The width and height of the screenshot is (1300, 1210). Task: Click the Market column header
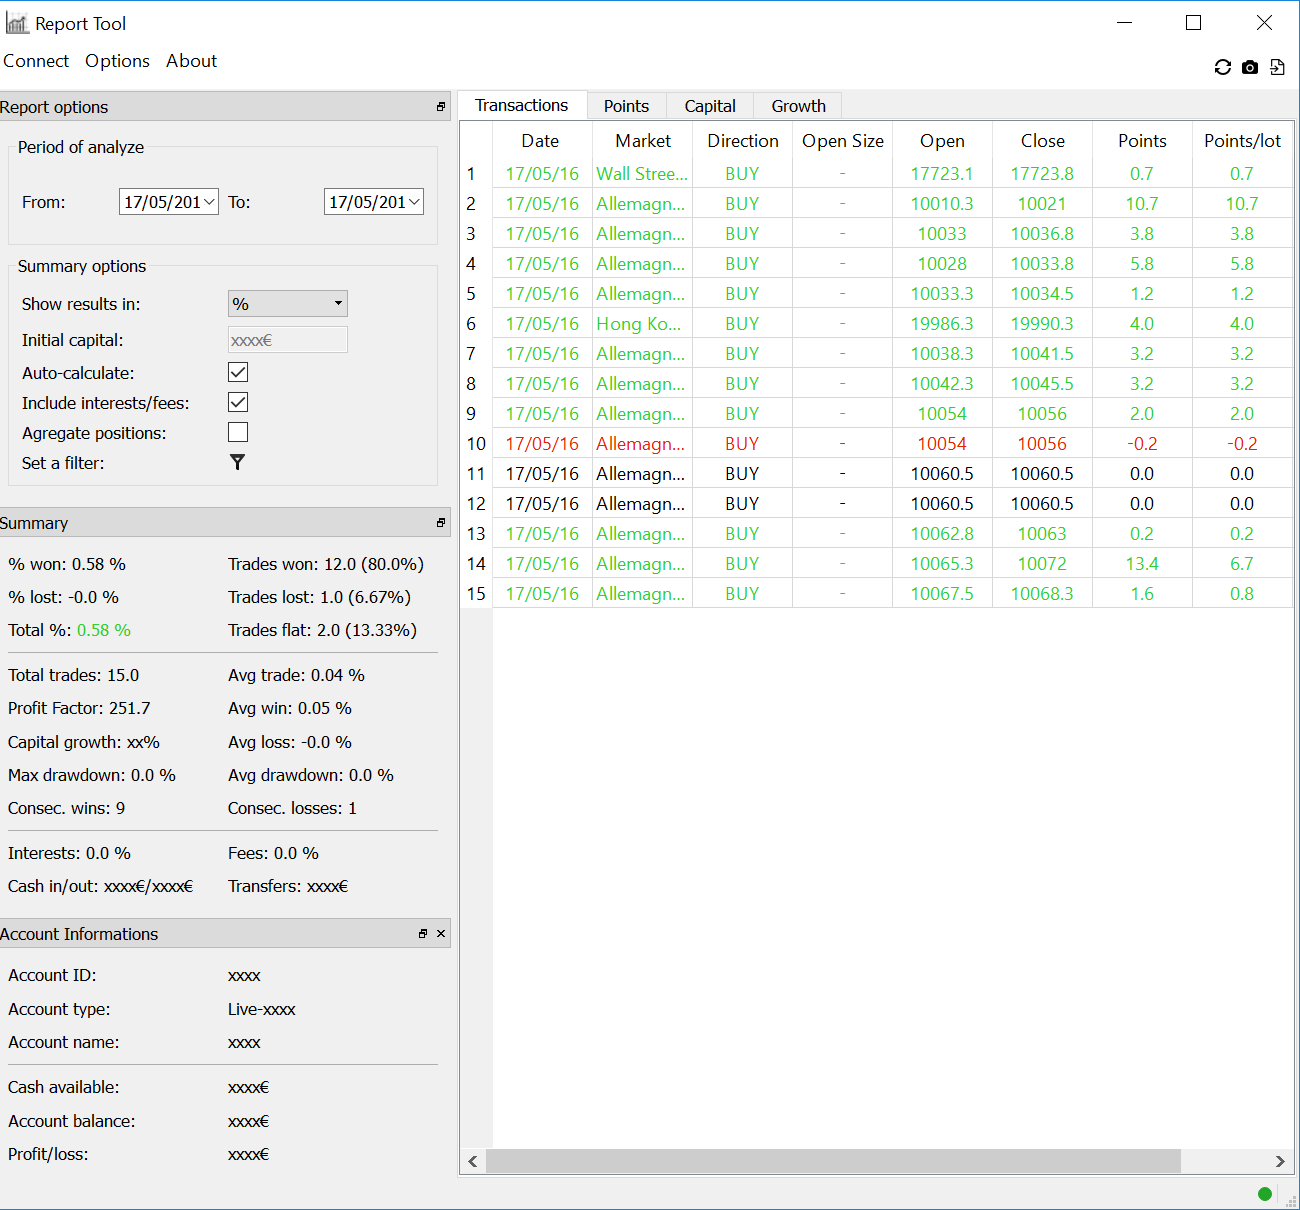(x=643, y=141)
